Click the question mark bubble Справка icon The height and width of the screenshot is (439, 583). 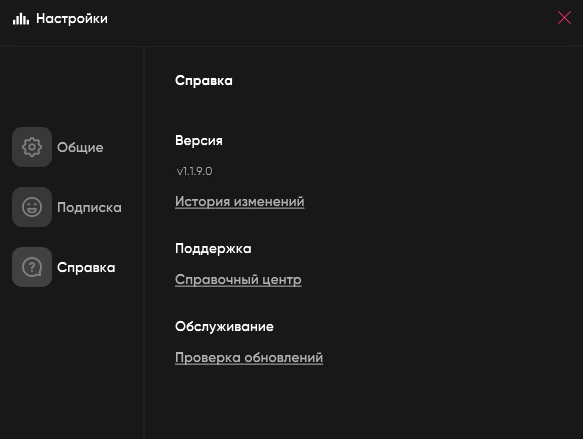[32, 267]
